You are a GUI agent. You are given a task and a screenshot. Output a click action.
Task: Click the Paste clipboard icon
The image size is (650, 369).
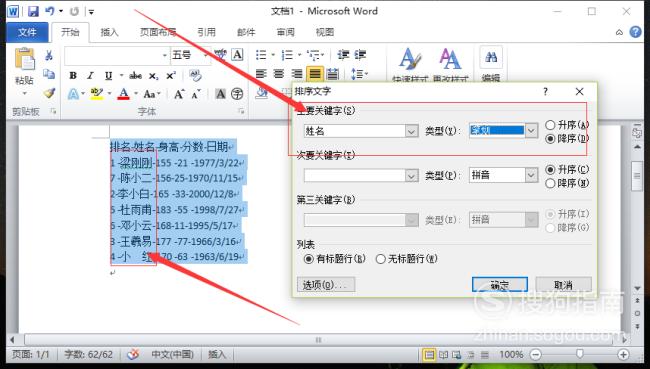24,60
